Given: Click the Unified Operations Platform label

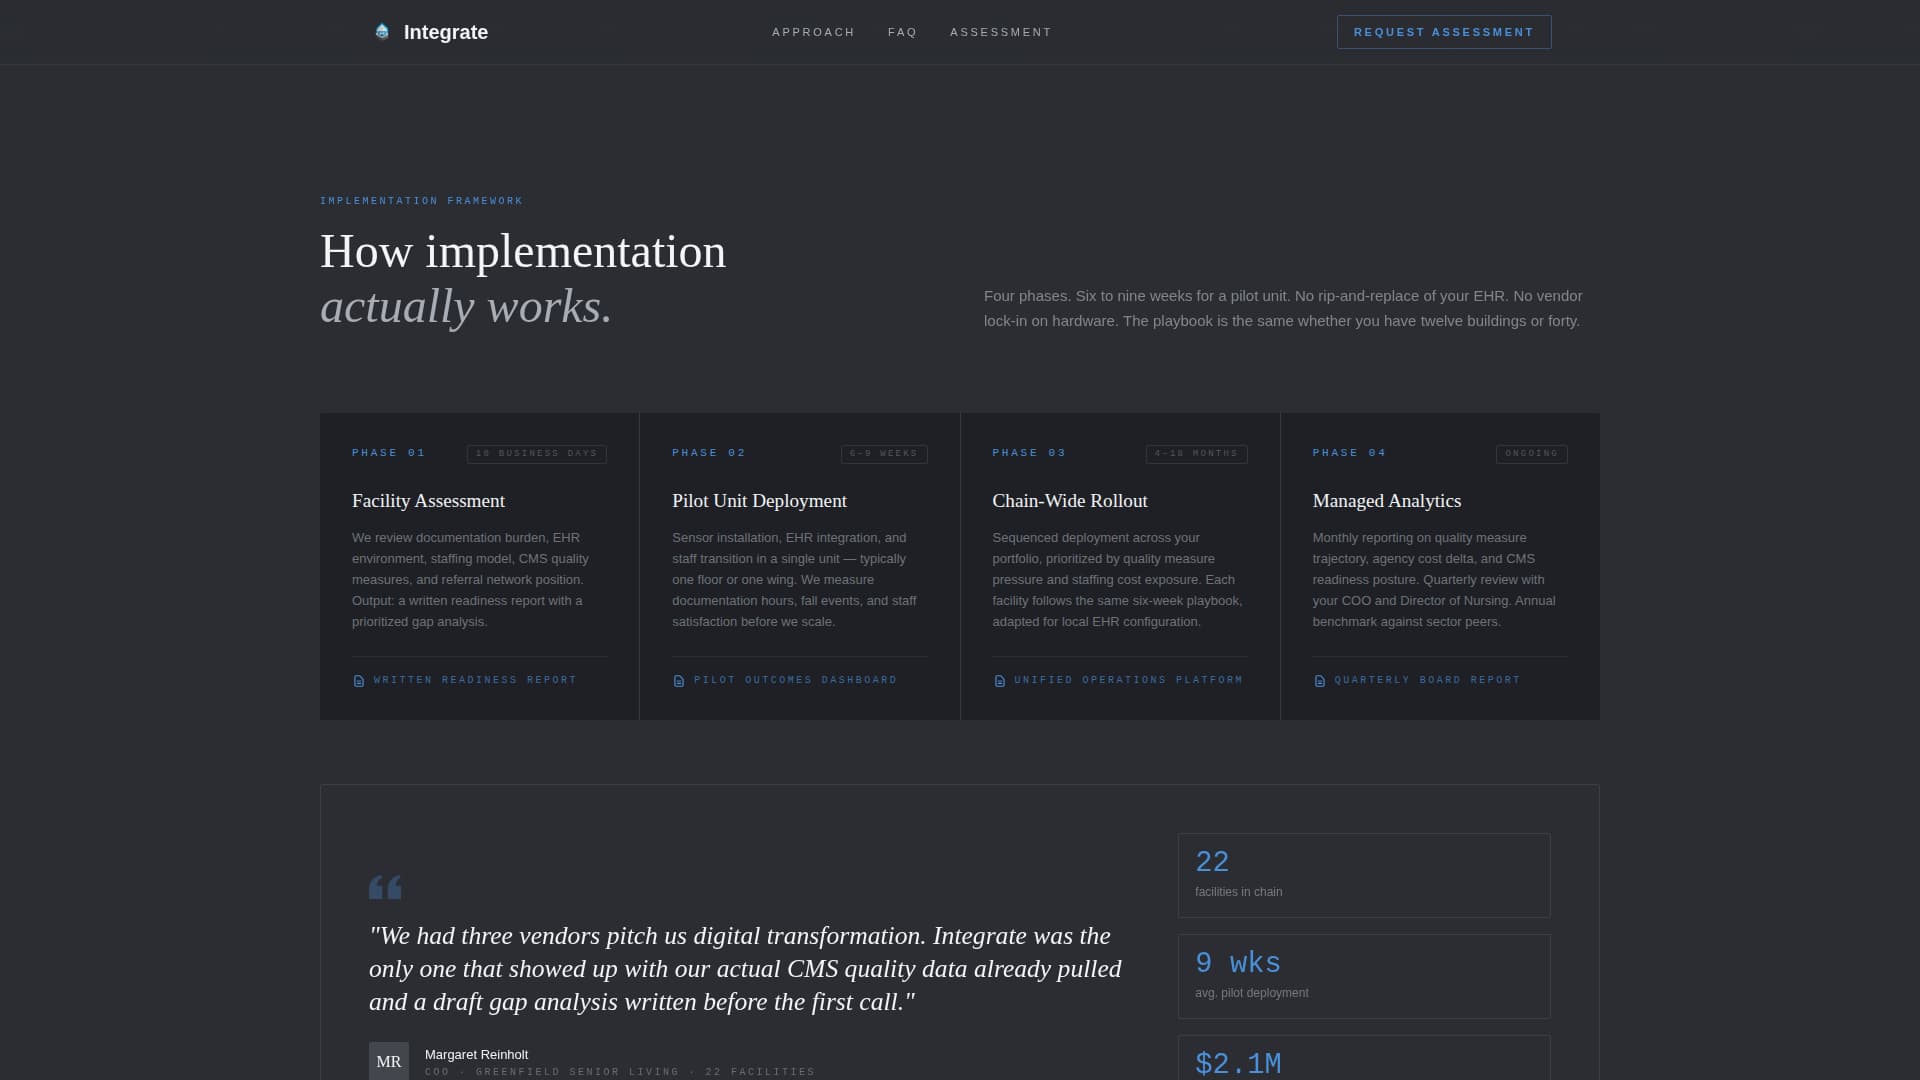Looking at the screenshot, I should click(1128, 680).
